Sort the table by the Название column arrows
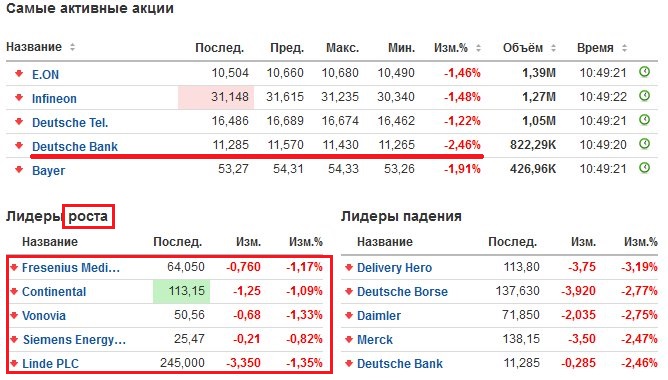668x380 pixels. click(x=72, y=47)
